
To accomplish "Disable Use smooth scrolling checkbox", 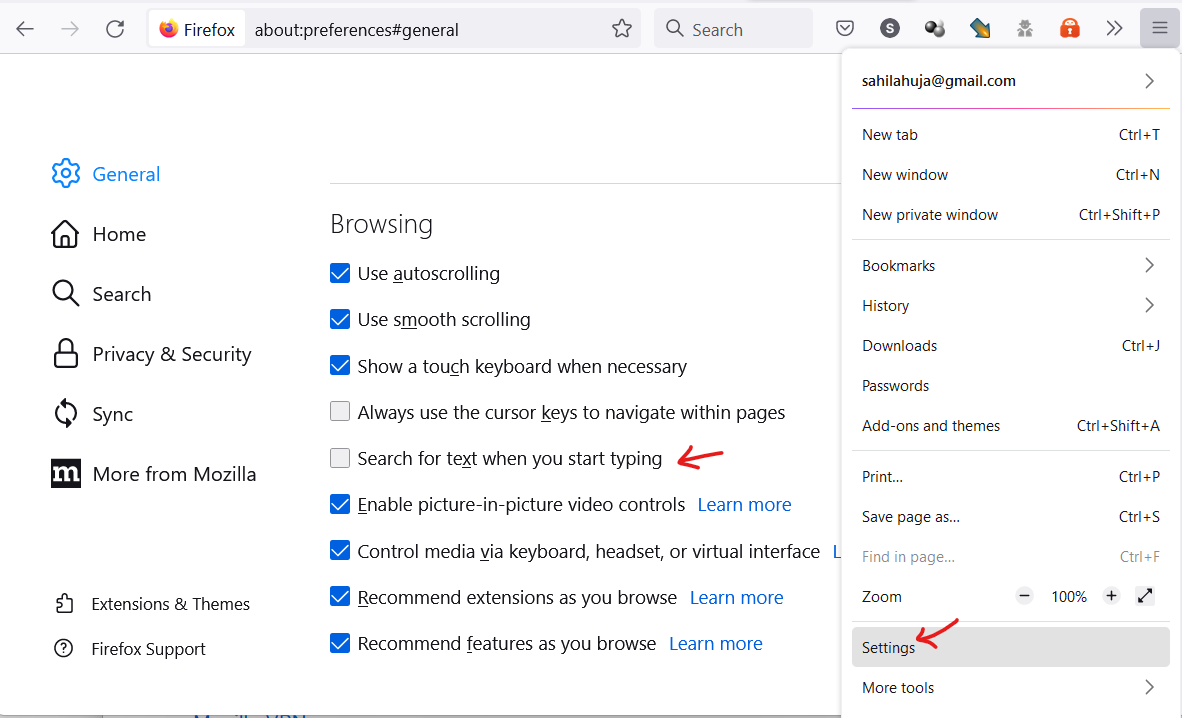I will pos(341,320).
